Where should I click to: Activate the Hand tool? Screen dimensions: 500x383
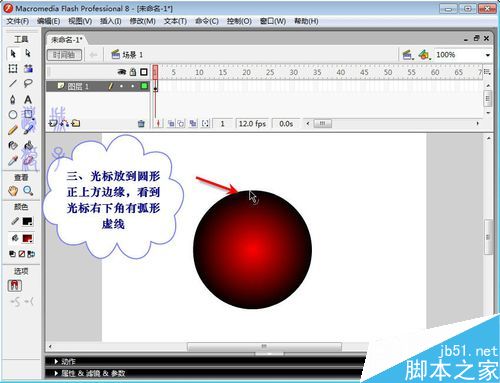[x=13, y=191]
